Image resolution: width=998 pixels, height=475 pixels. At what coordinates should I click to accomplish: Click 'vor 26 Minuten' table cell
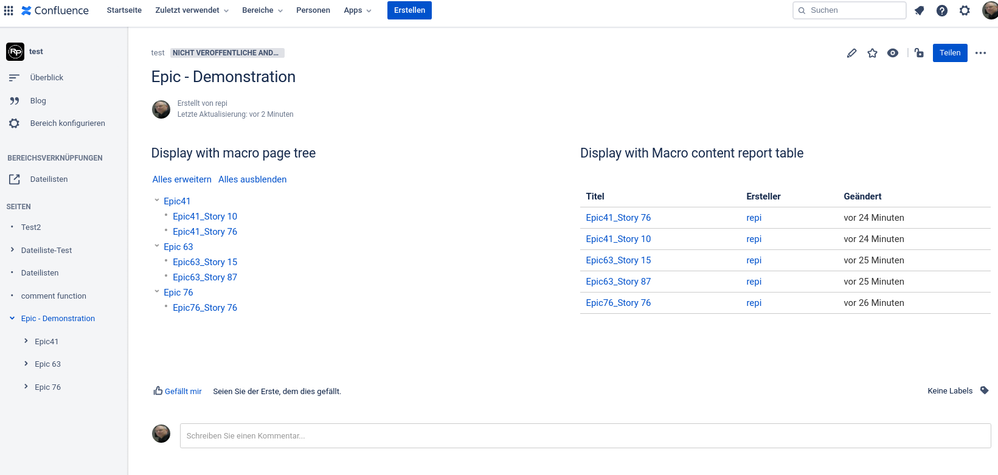pos(874,303)
